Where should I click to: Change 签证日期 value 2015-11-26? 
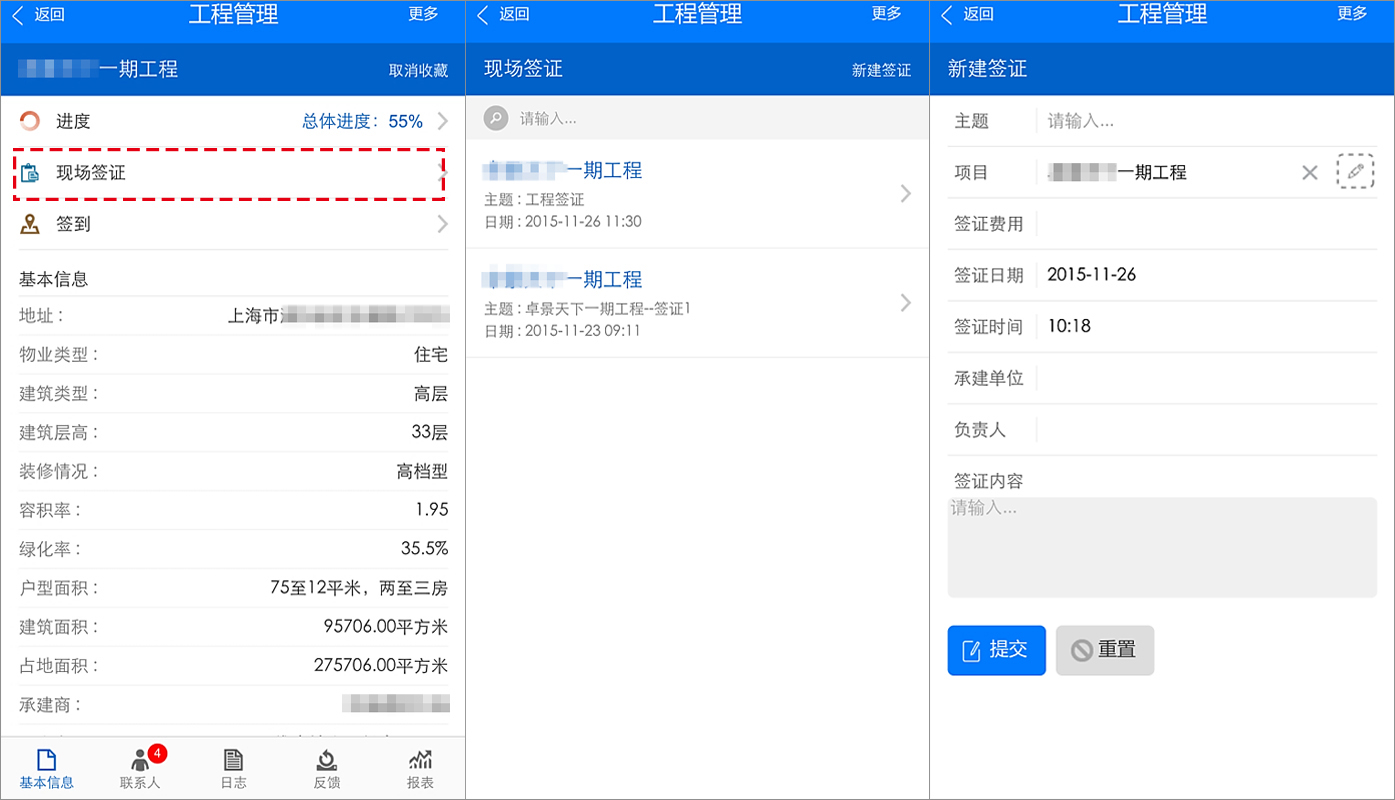coord(1092,275)
